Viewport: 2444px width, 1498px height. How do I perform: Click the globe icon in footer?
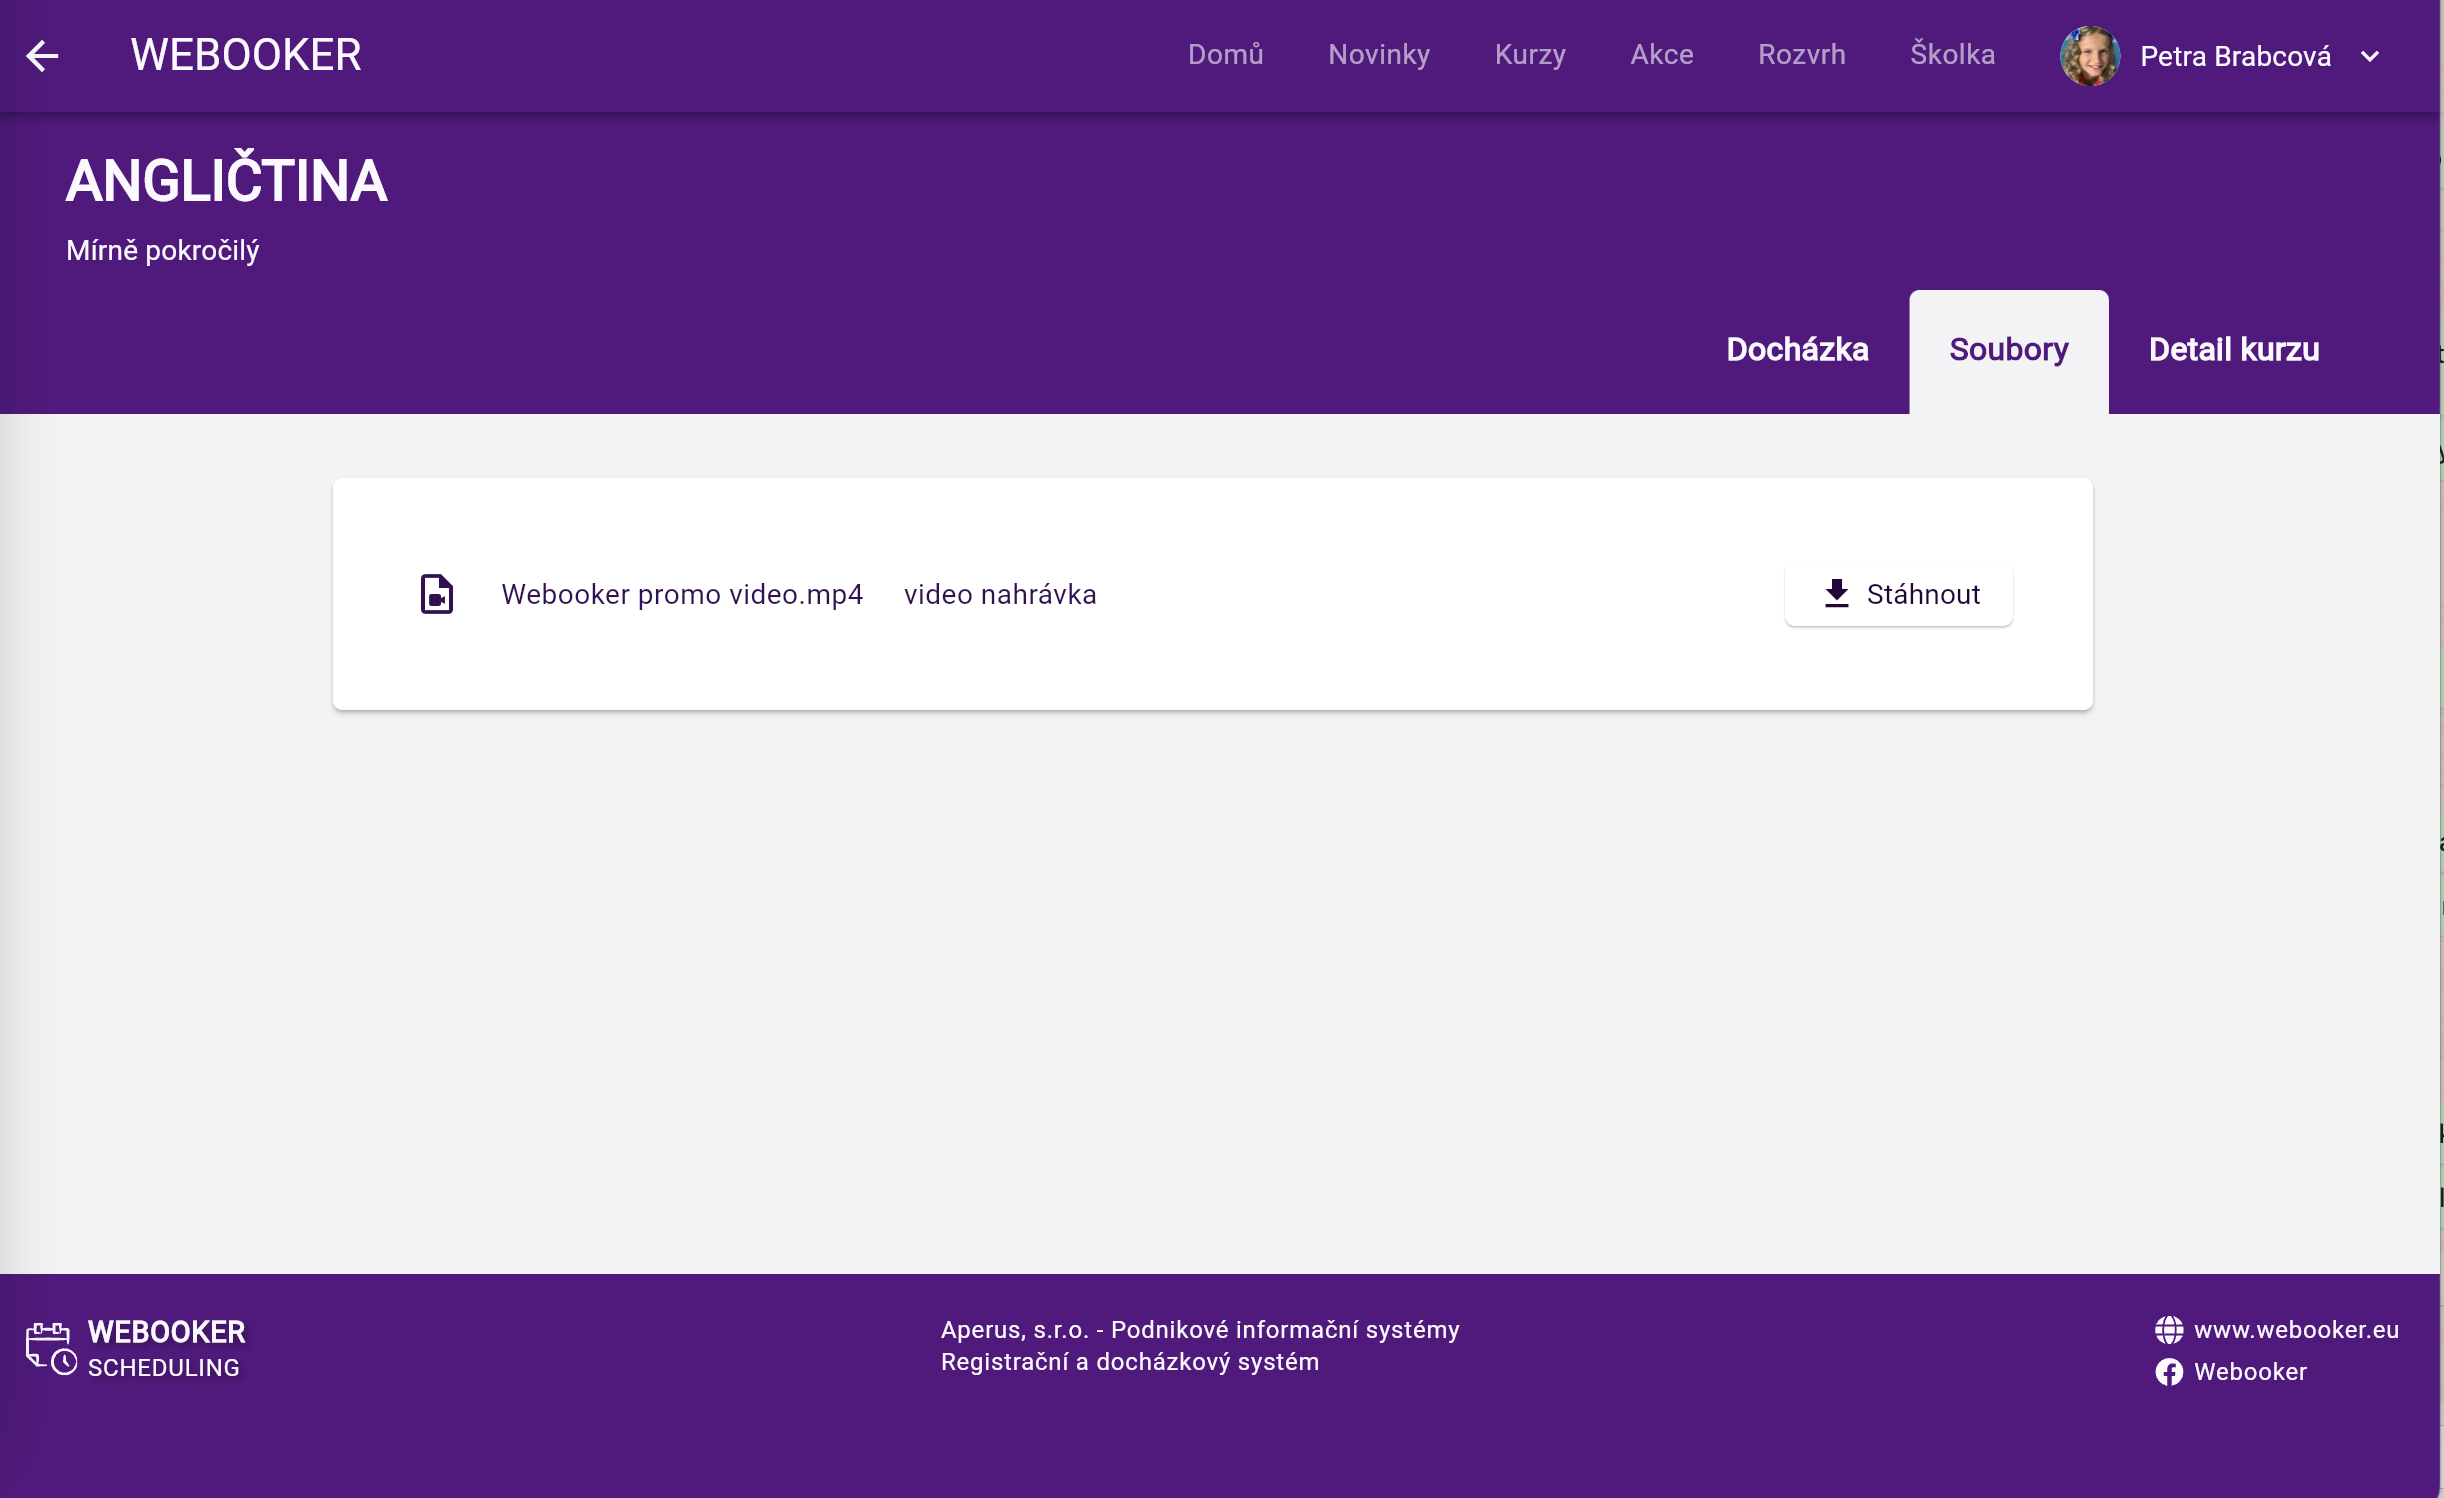[2168, 1330]
